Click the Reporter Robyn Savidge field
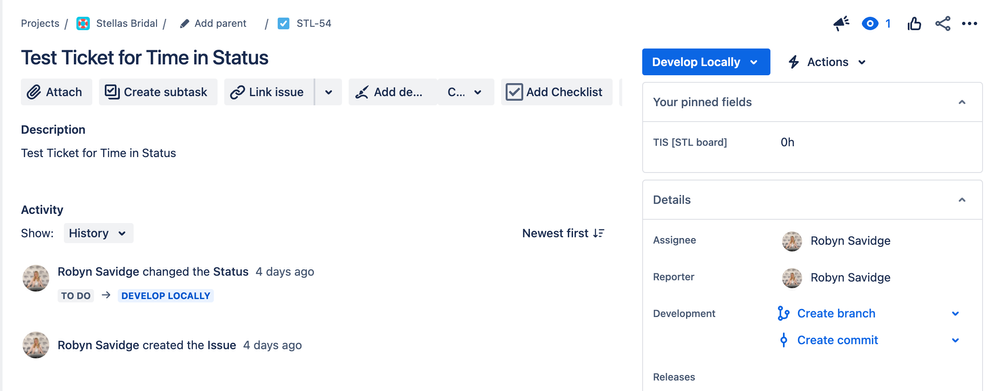 click(x=835, y=278)
